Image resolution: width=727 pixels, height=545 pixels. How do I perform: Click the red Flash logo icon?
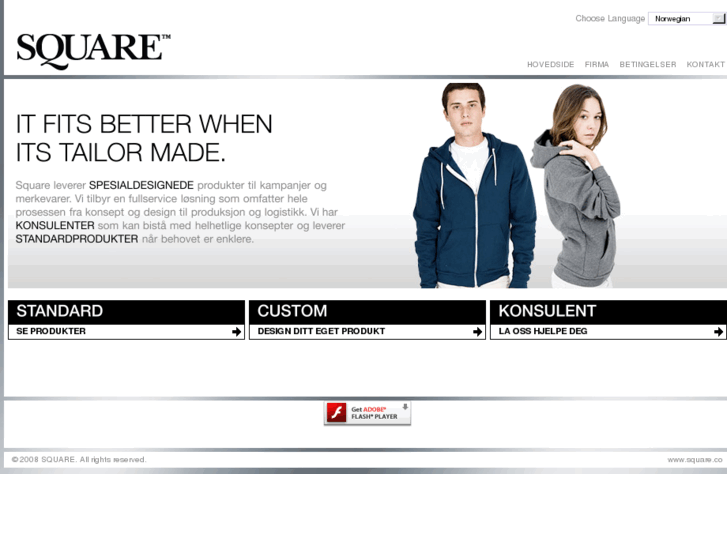tap(337, 413)
